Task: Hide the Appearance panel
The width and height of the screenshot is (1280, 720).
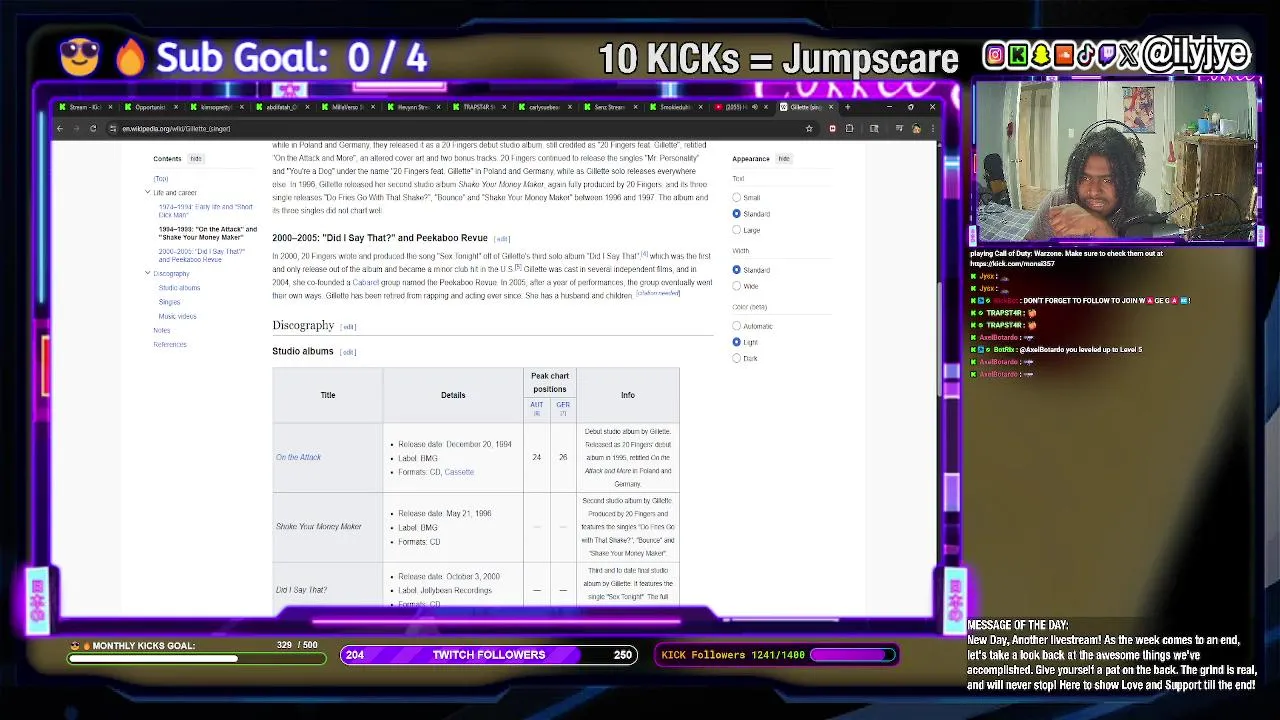Action: coord(784,159)
